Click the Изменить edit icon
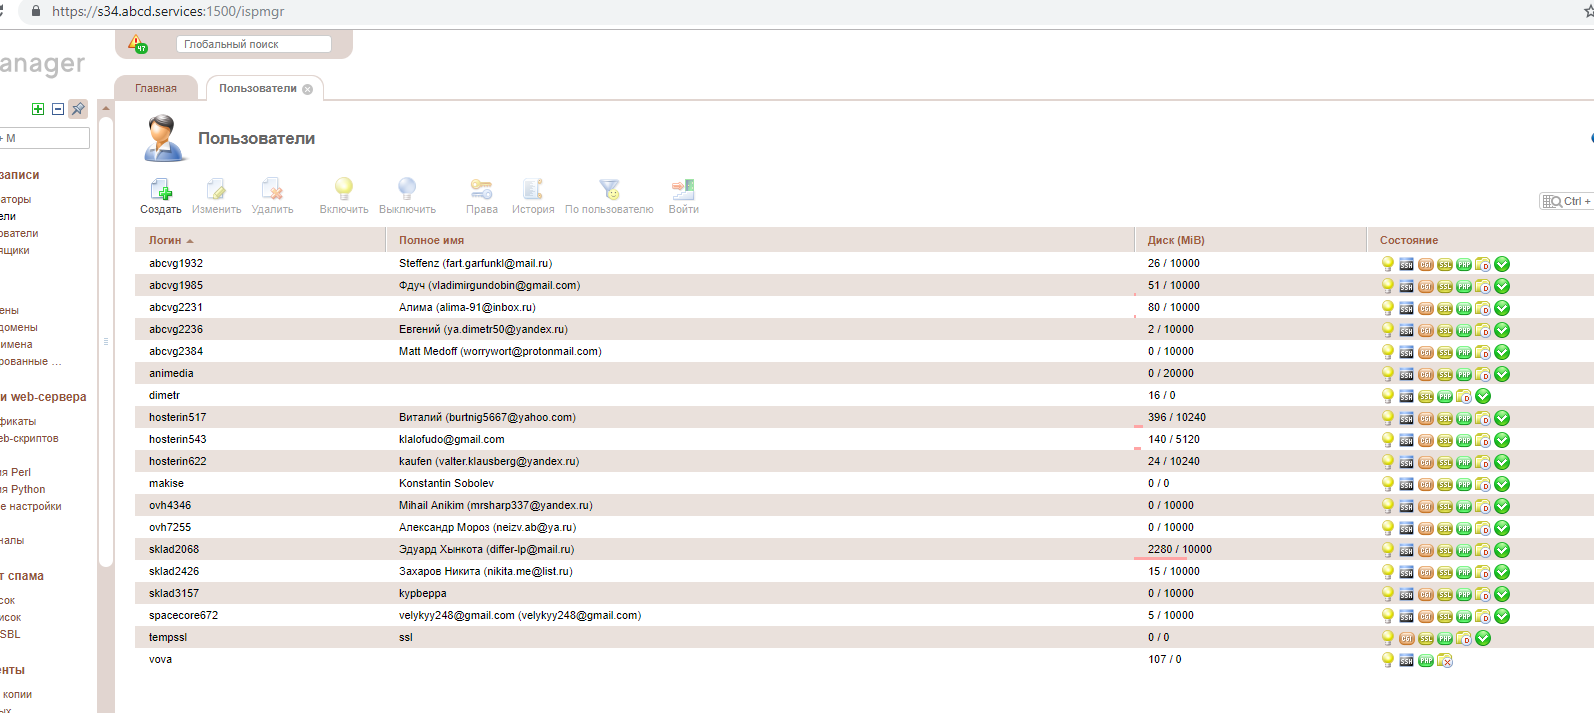 (x=216, y=190)
